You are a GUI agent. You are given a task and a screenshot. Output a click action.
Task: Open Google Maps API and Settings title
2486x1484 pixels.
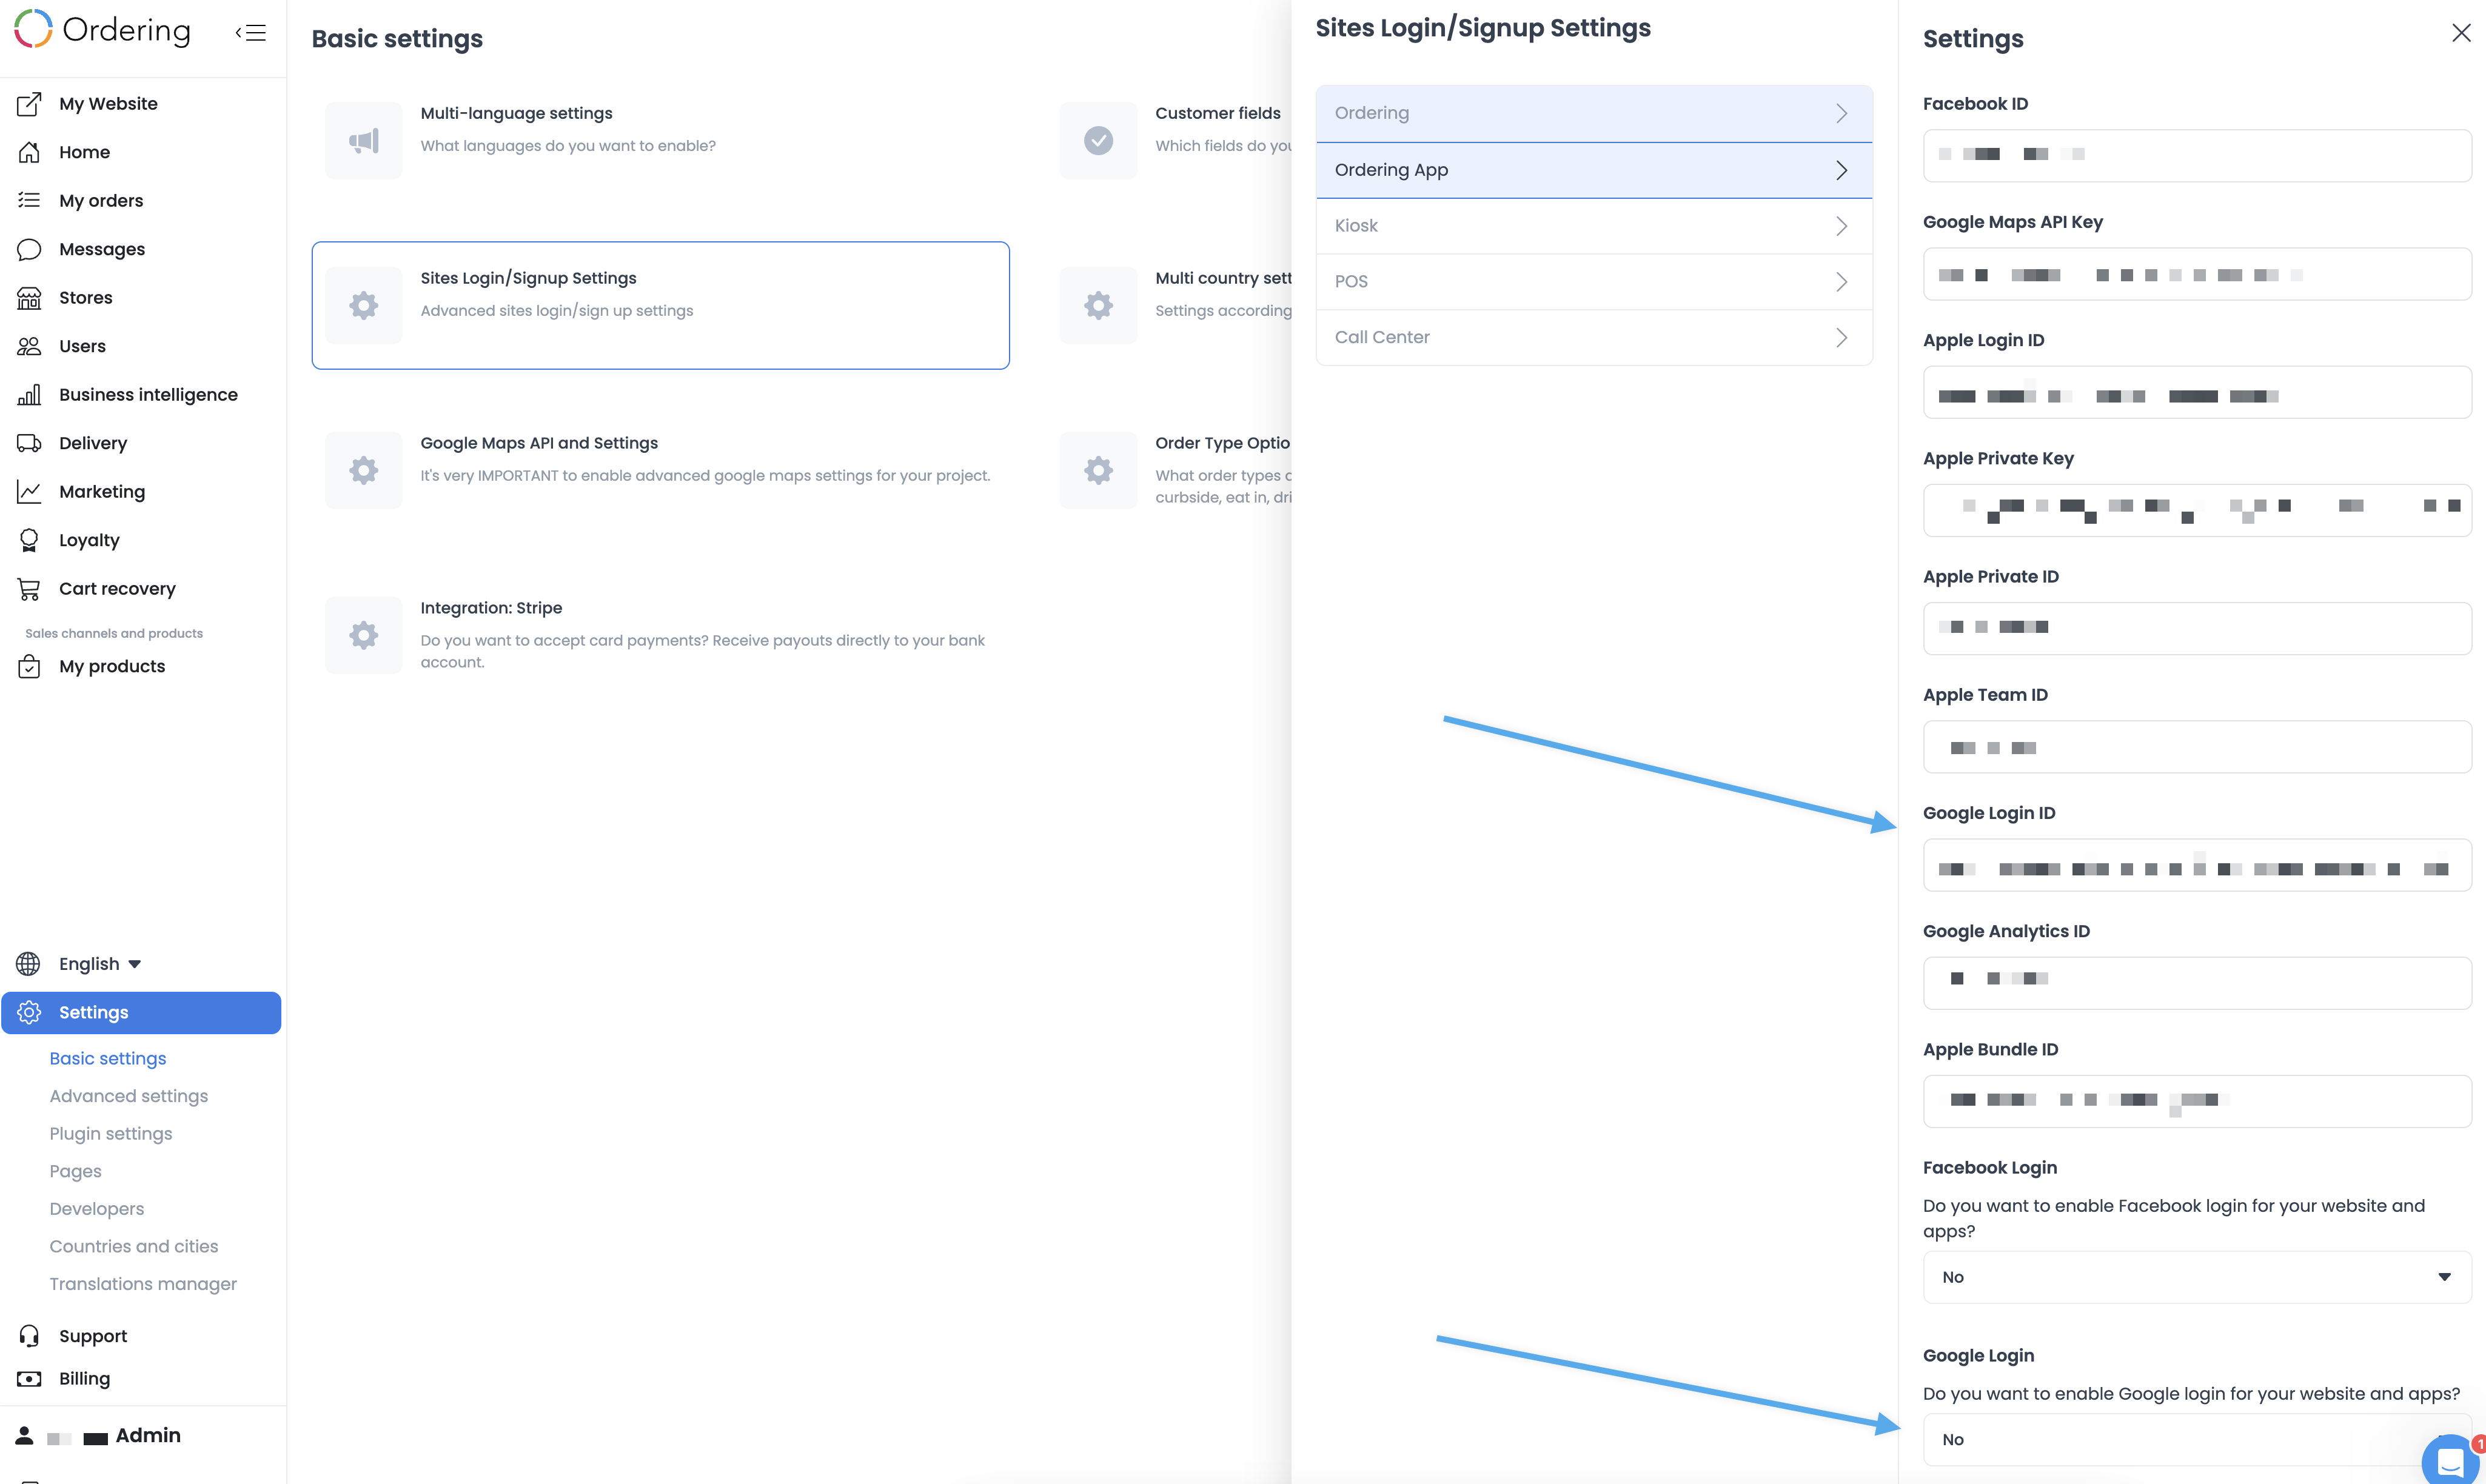tap(539, 443)
